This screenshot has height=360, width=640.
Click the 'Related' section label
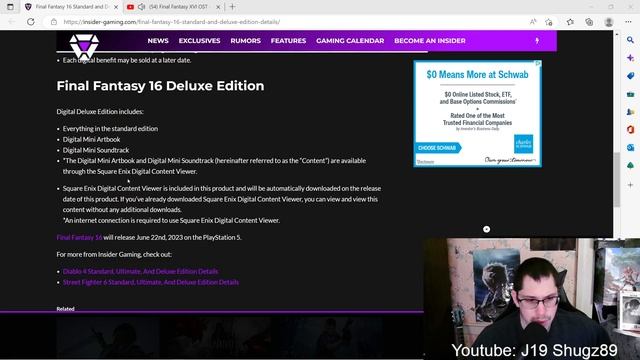pyautogui.click(x=65, y=309)
